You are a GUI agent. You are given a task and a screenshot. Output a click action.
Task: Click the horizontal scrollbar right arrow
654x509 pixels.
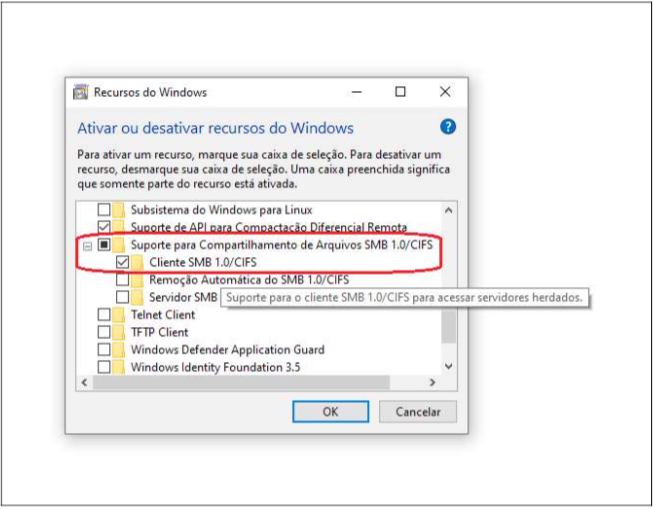(x=432, y=383)
